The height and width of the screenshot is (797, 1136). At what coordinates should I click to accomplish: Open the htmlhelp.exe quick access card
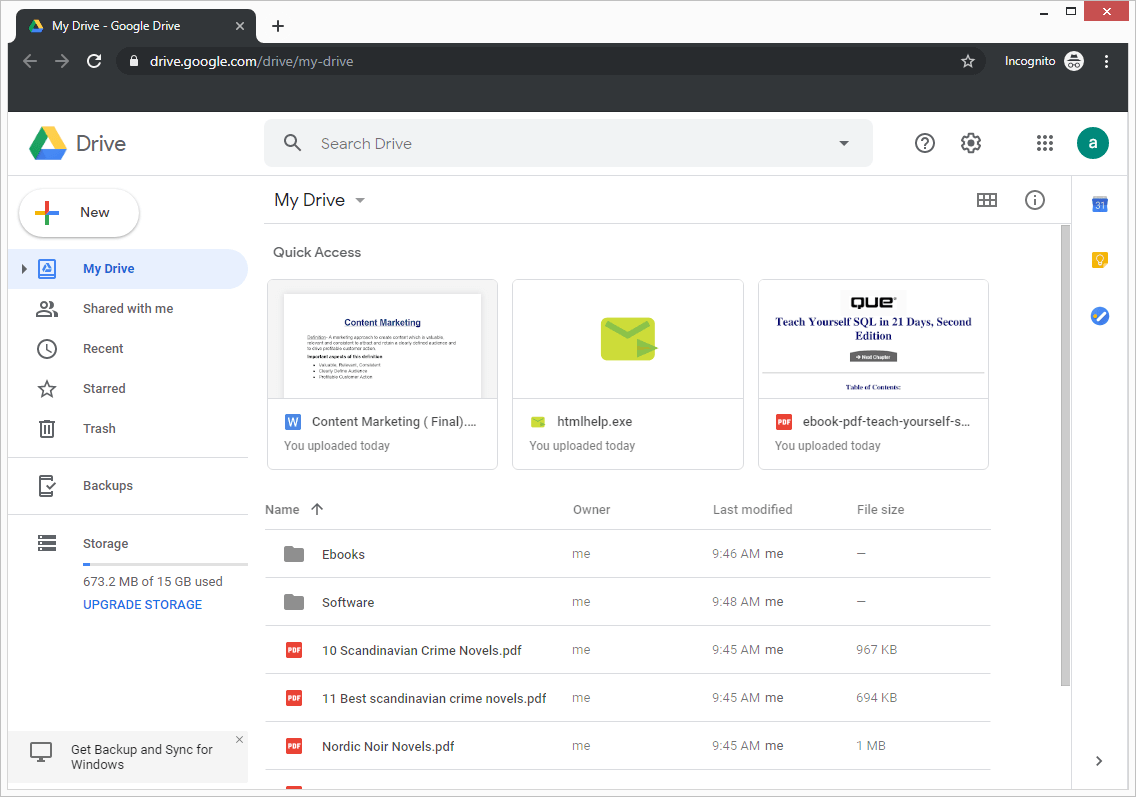[x=628, y=375]
